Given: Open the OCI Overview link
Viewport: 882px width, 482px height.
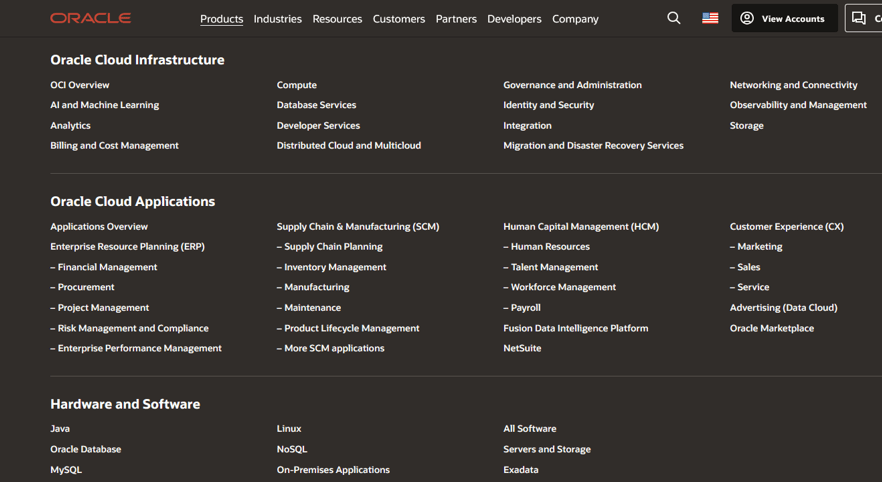Looking at the screenshot, I should (80, 85).
